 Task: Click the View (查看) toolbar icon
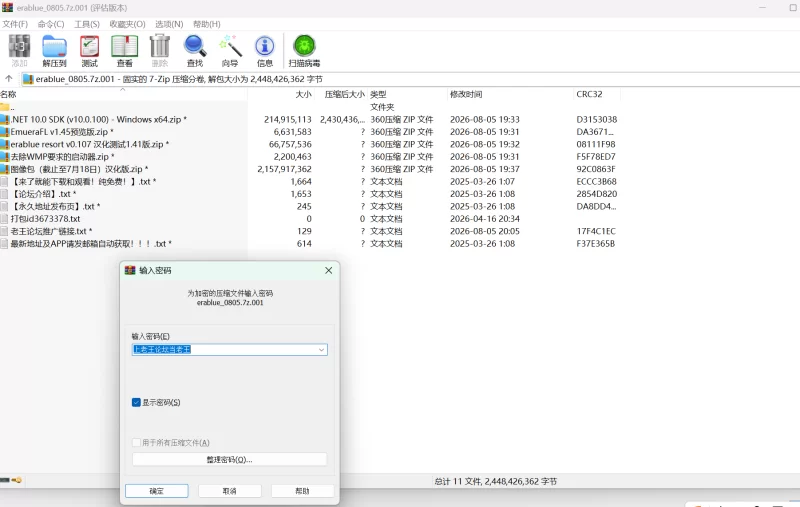(x=124, y=50)
